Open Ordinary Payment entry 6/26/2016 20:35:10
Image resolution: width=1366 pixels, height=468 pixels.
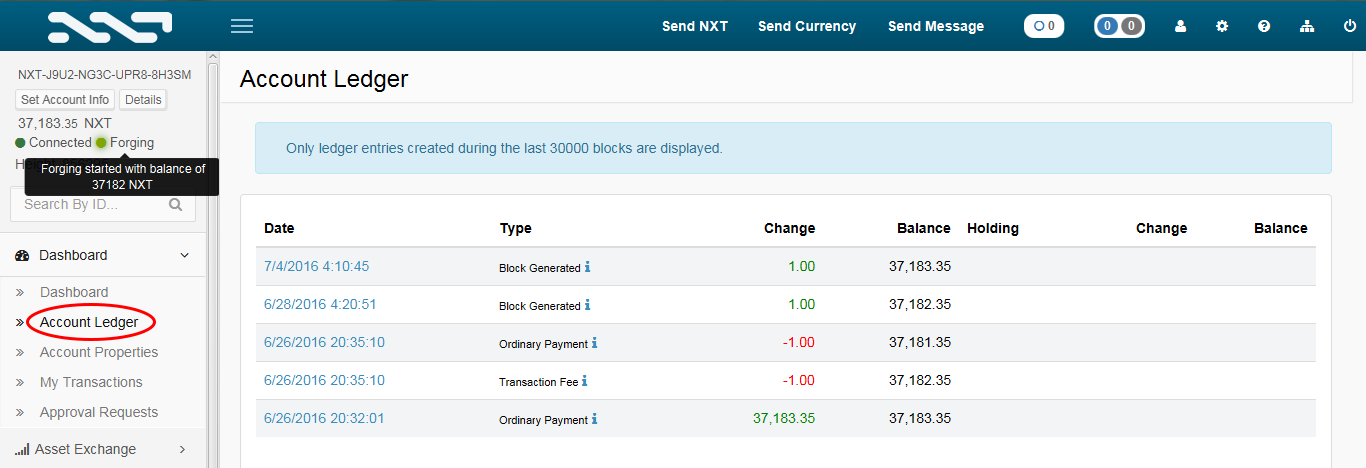click(x=324, y=342)
